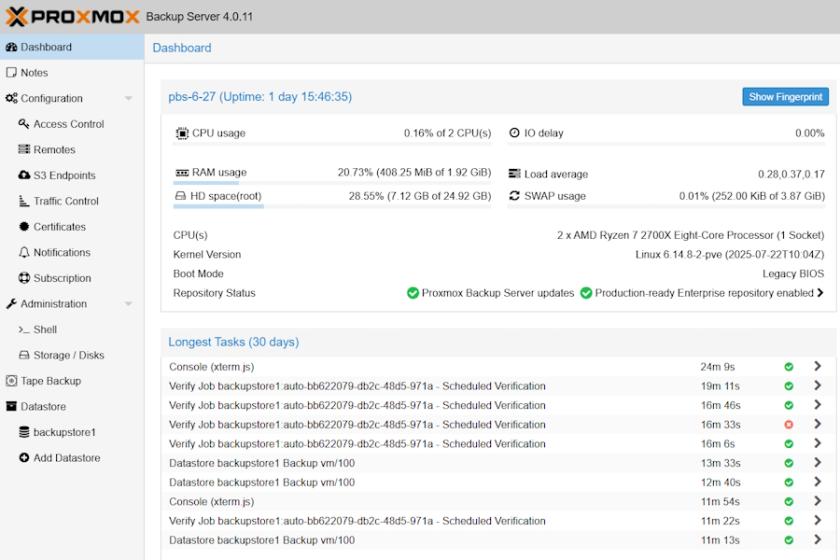Image resolution: width=840 pixels, height=560 pixels.
Task: Click Production-ready Enterprise repository enabled text
Action: coord(704,293)
